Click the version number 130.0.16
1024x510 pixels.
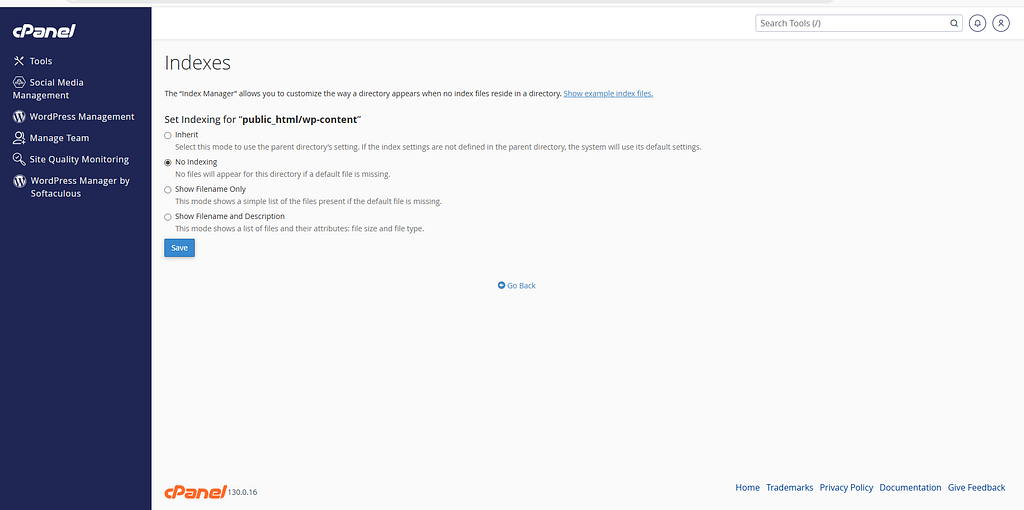pos(242,492)
